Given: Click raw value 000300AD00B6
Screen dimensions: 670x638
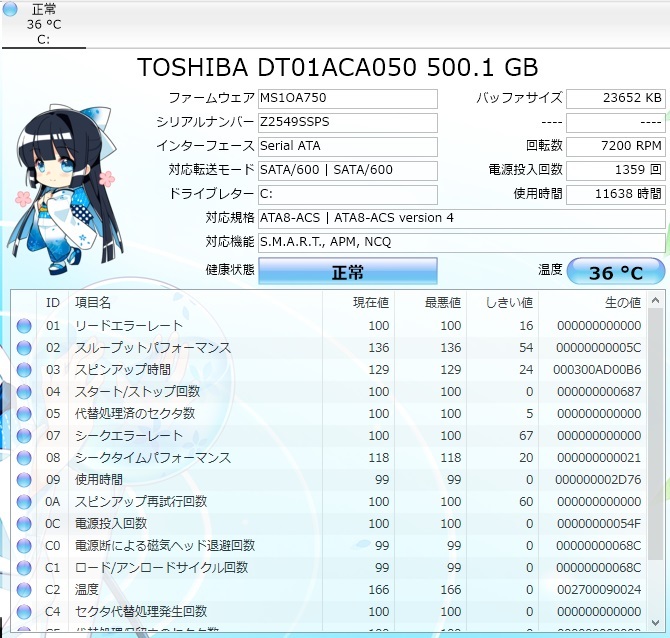Looking at the screenshot, I should (597, 370).
